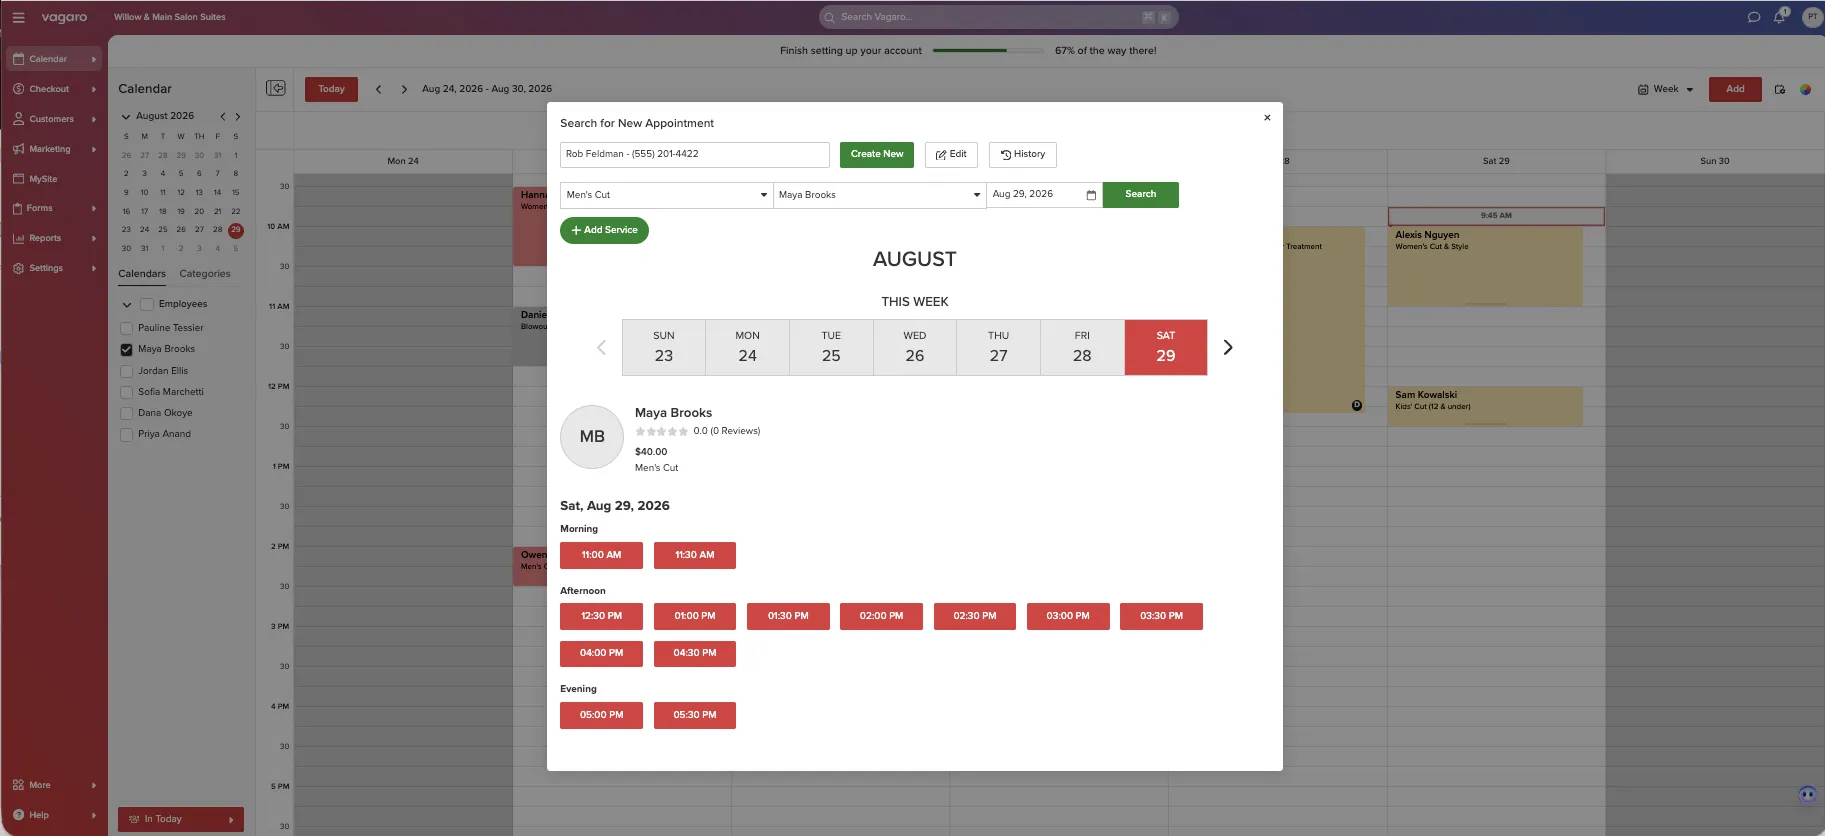
Task: Click the Search Vagaro search field
Action: [999, 17]
